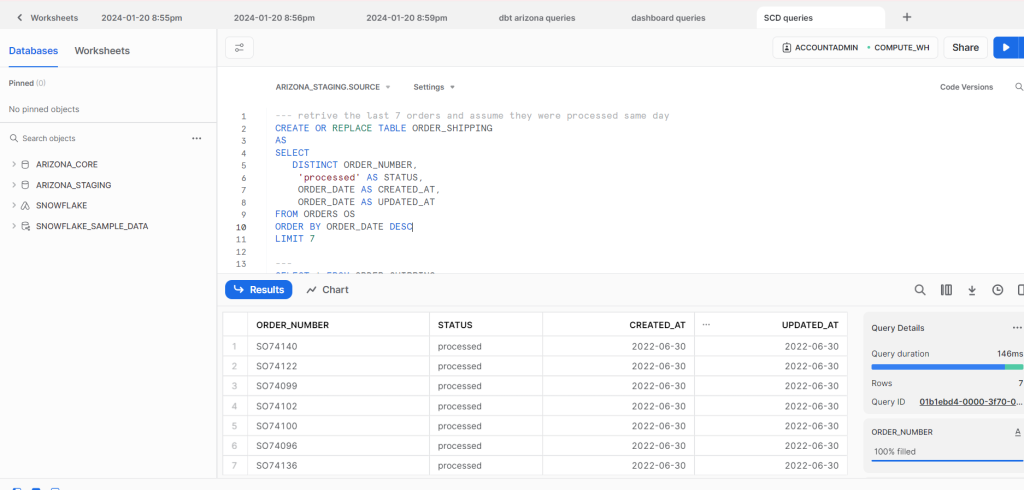Show the Results view
The image size is (1024, 490).
click(258, 290)
